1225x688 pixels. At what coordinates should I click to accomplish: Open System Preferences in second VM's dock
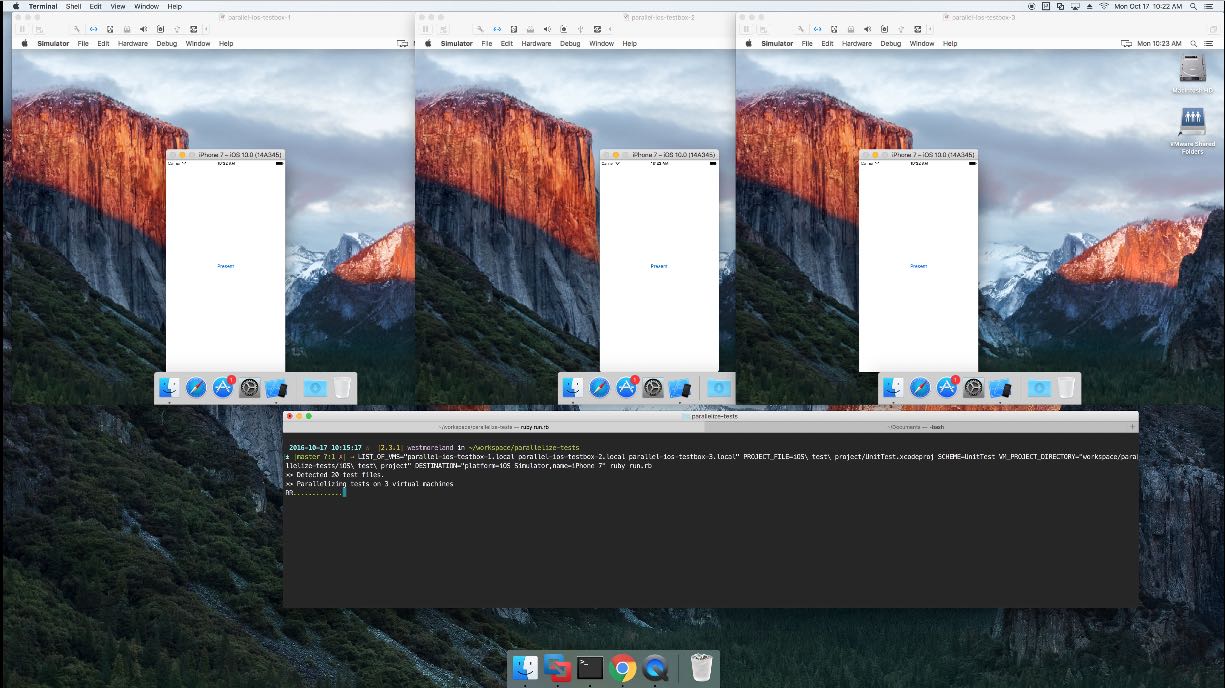pyautogui.click(x=653, y=388)
